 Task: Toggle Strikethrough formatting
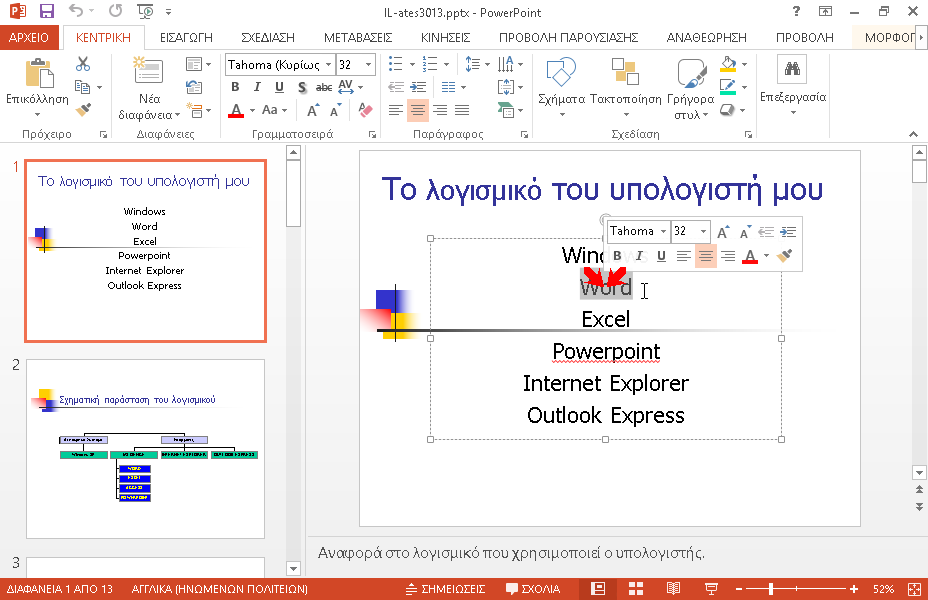pos(324,88)
